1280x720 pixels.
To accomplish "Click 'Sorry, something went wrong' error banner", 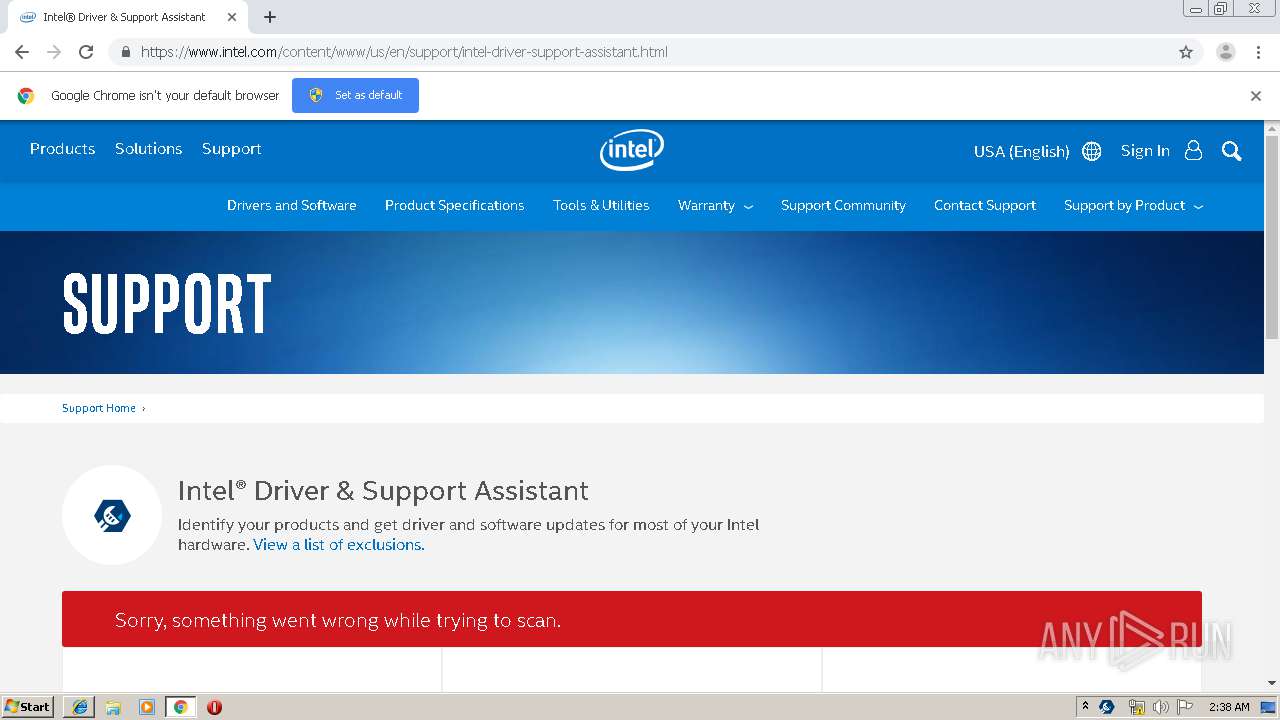I will 632,619.
